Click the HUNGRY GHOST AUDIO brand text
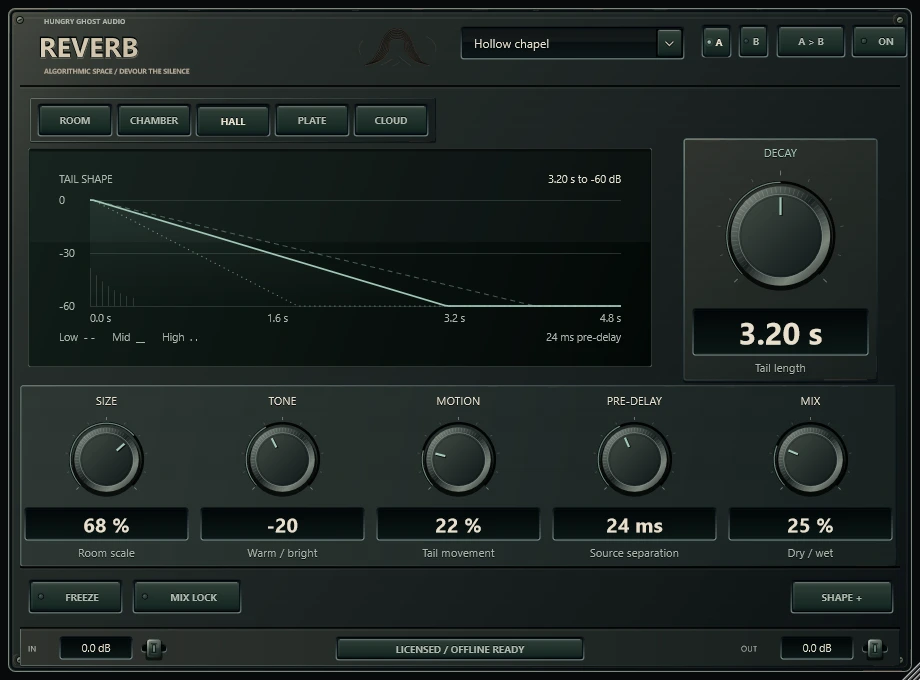 point(84,21)
